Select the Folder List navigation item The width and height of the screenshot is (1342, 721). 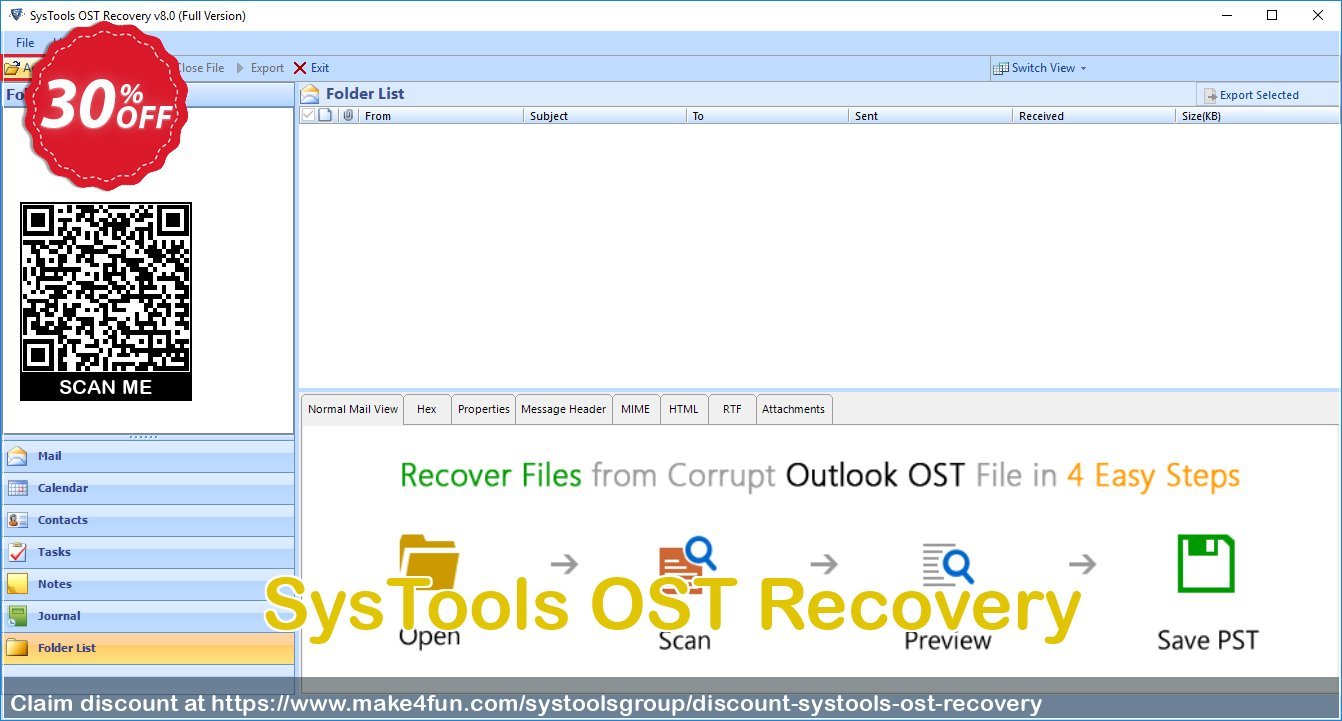tap(148, 648)
